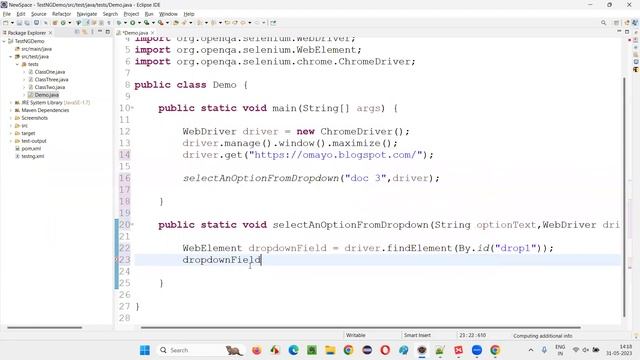This screenshot has width=640, height=360.
Task: Select pom.xml in Package Explorer
Action: click(x=31, y=149)
